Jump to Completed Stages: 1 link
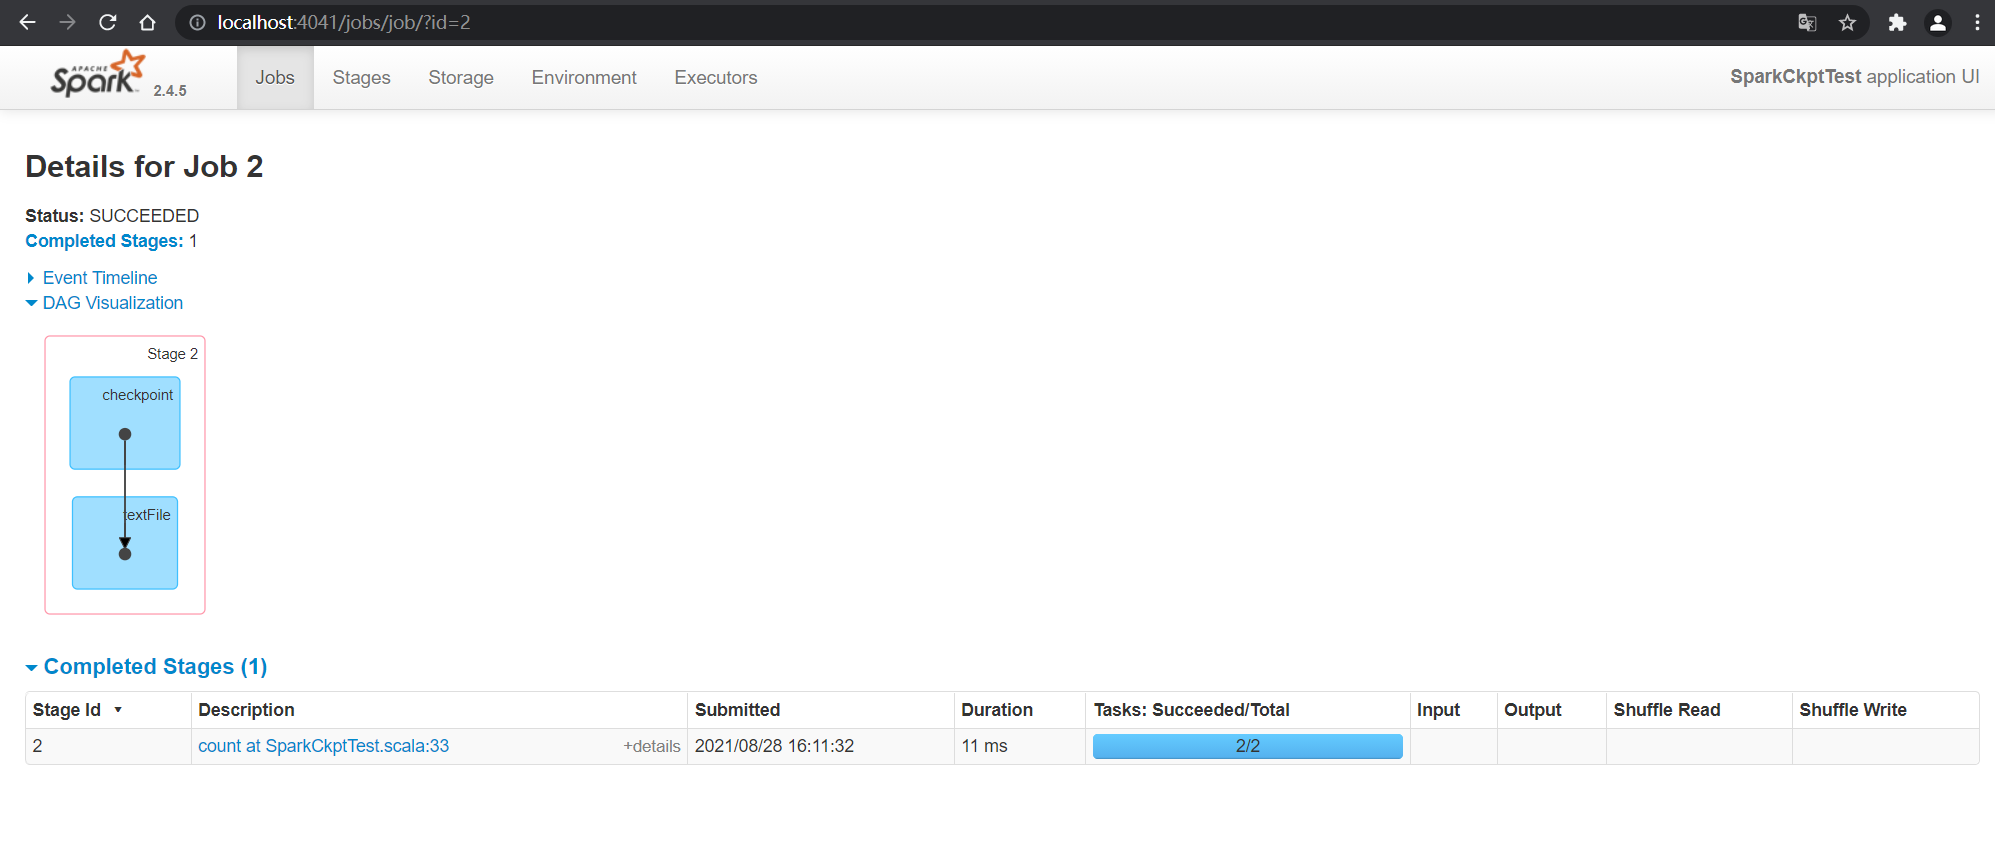1995x846 pixels. [104, 241]
